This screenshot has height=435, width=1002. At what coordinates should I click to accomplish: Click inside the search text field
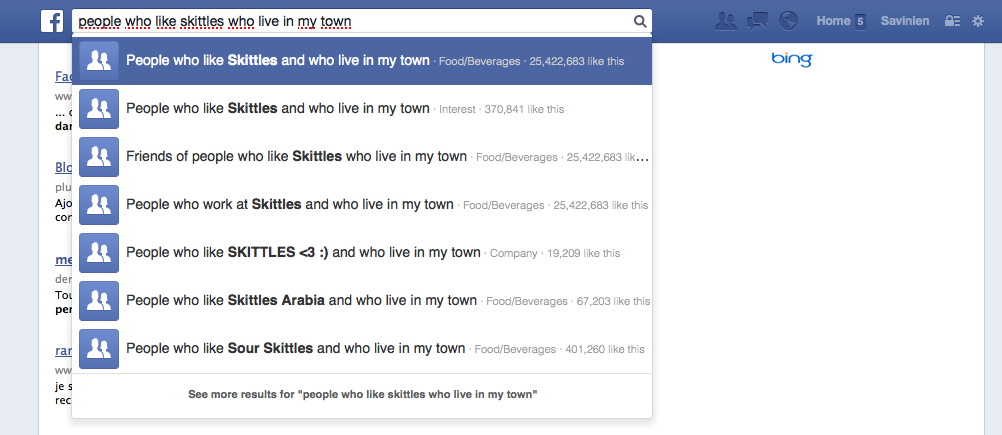click(x=351, y=22)
